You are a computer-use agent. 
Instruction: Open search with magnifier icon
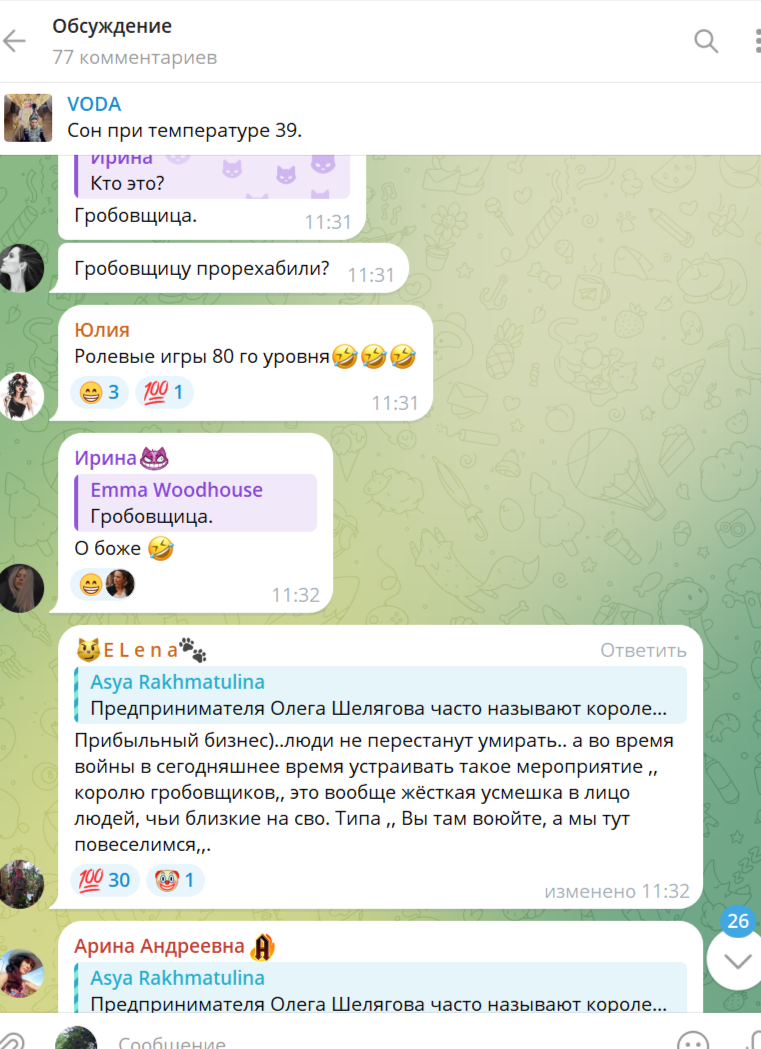(x=705, y=41)
